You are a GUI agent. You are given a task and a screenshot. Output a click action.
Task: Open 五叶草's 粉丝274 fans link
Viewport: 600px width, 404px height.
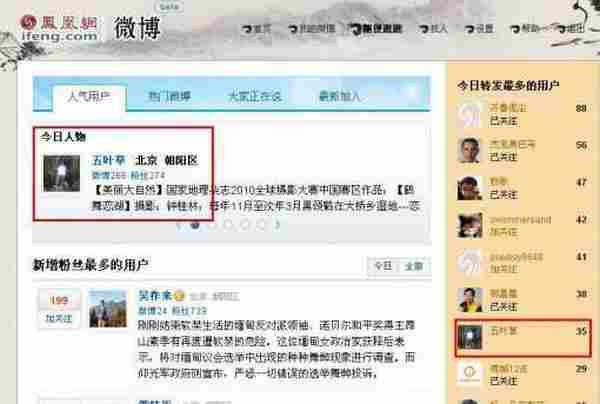[148, 176]
